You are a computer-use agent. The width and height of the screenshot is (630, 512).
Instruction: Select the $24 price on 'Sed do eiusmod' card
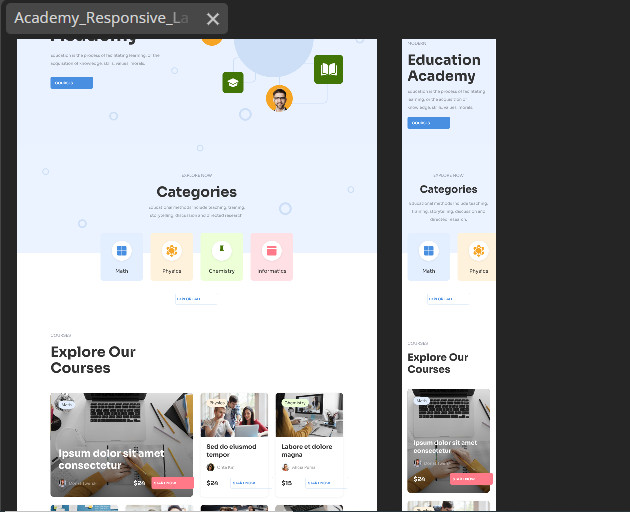coord(212,483)
